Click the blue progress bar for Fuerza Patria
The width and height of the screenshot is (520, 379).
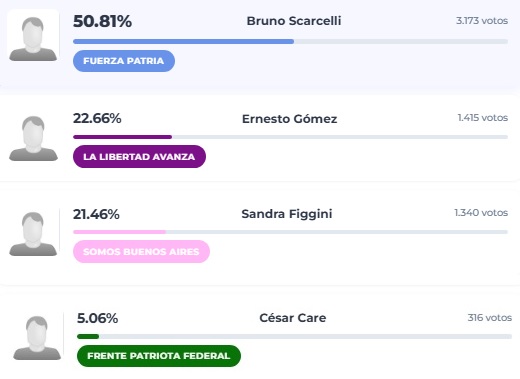[183, 42]
